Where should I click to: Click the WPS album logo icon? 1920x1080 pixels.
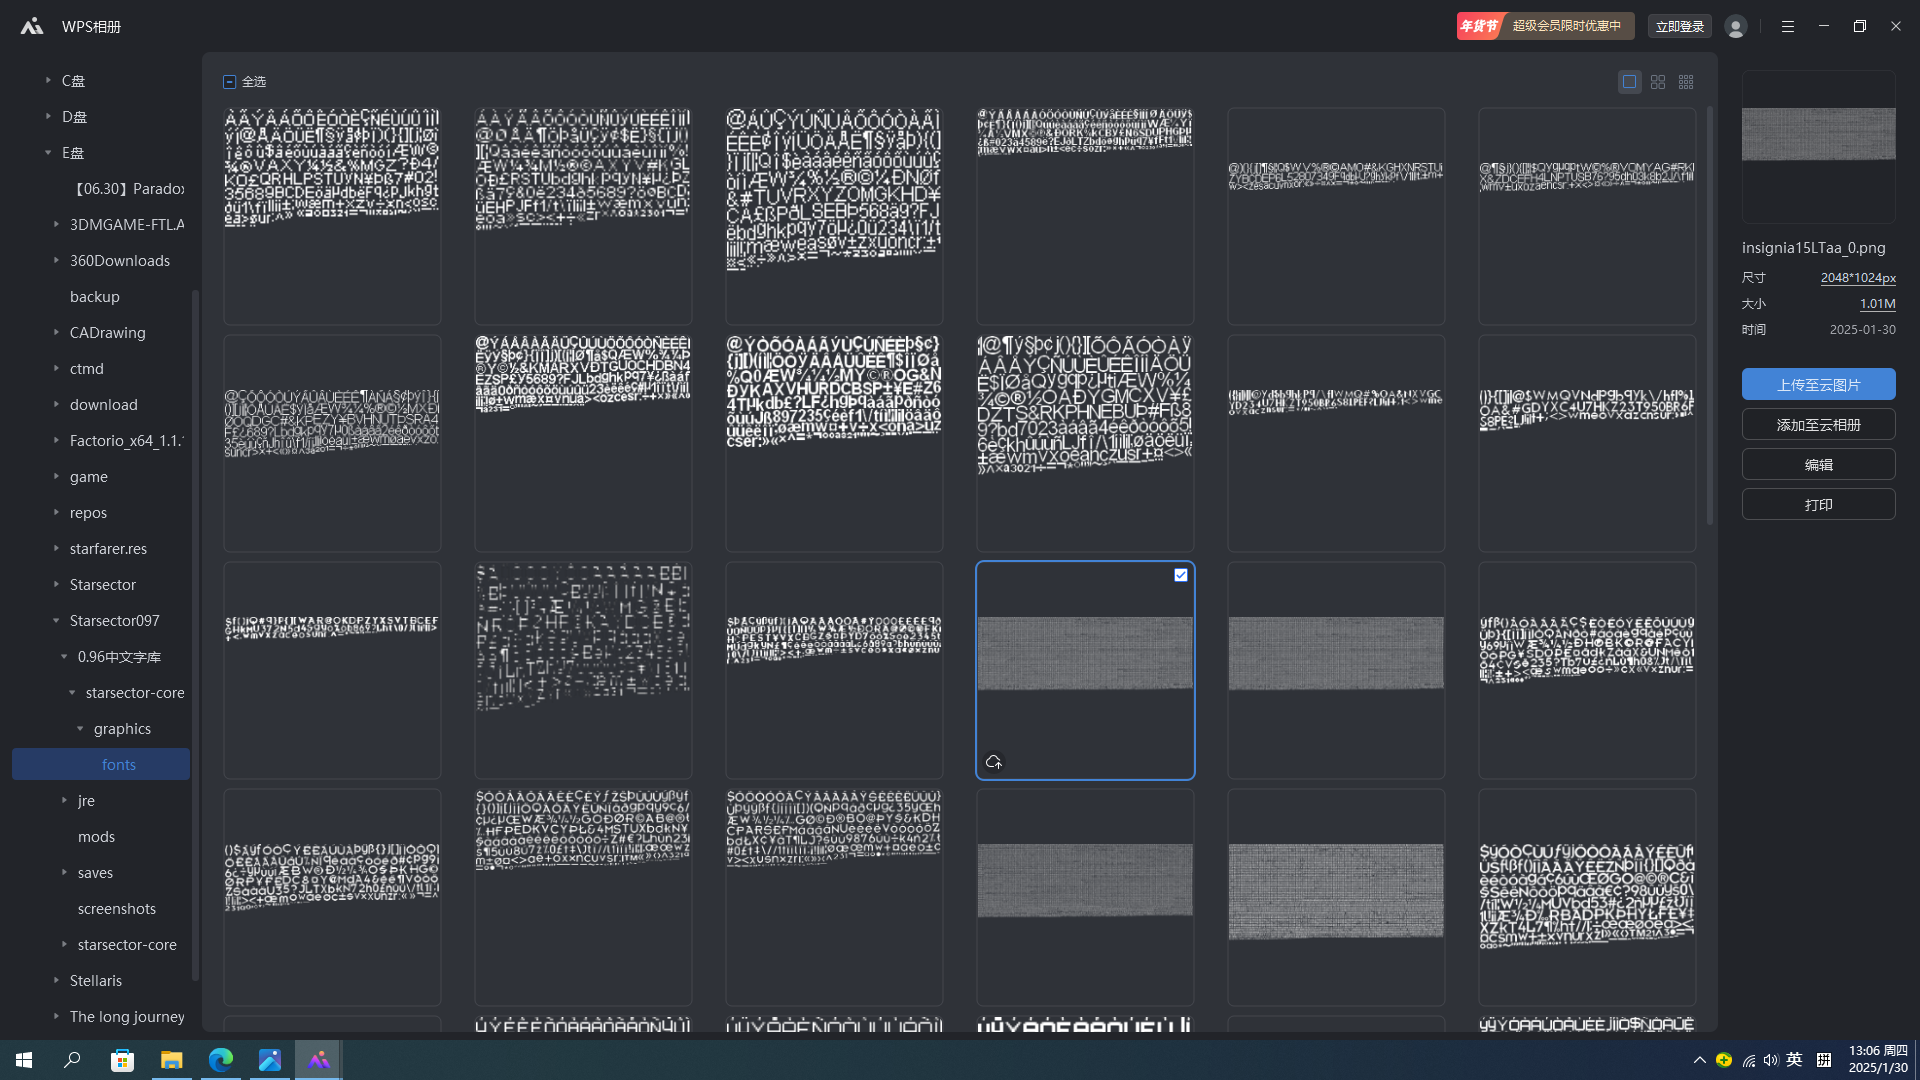32,27
